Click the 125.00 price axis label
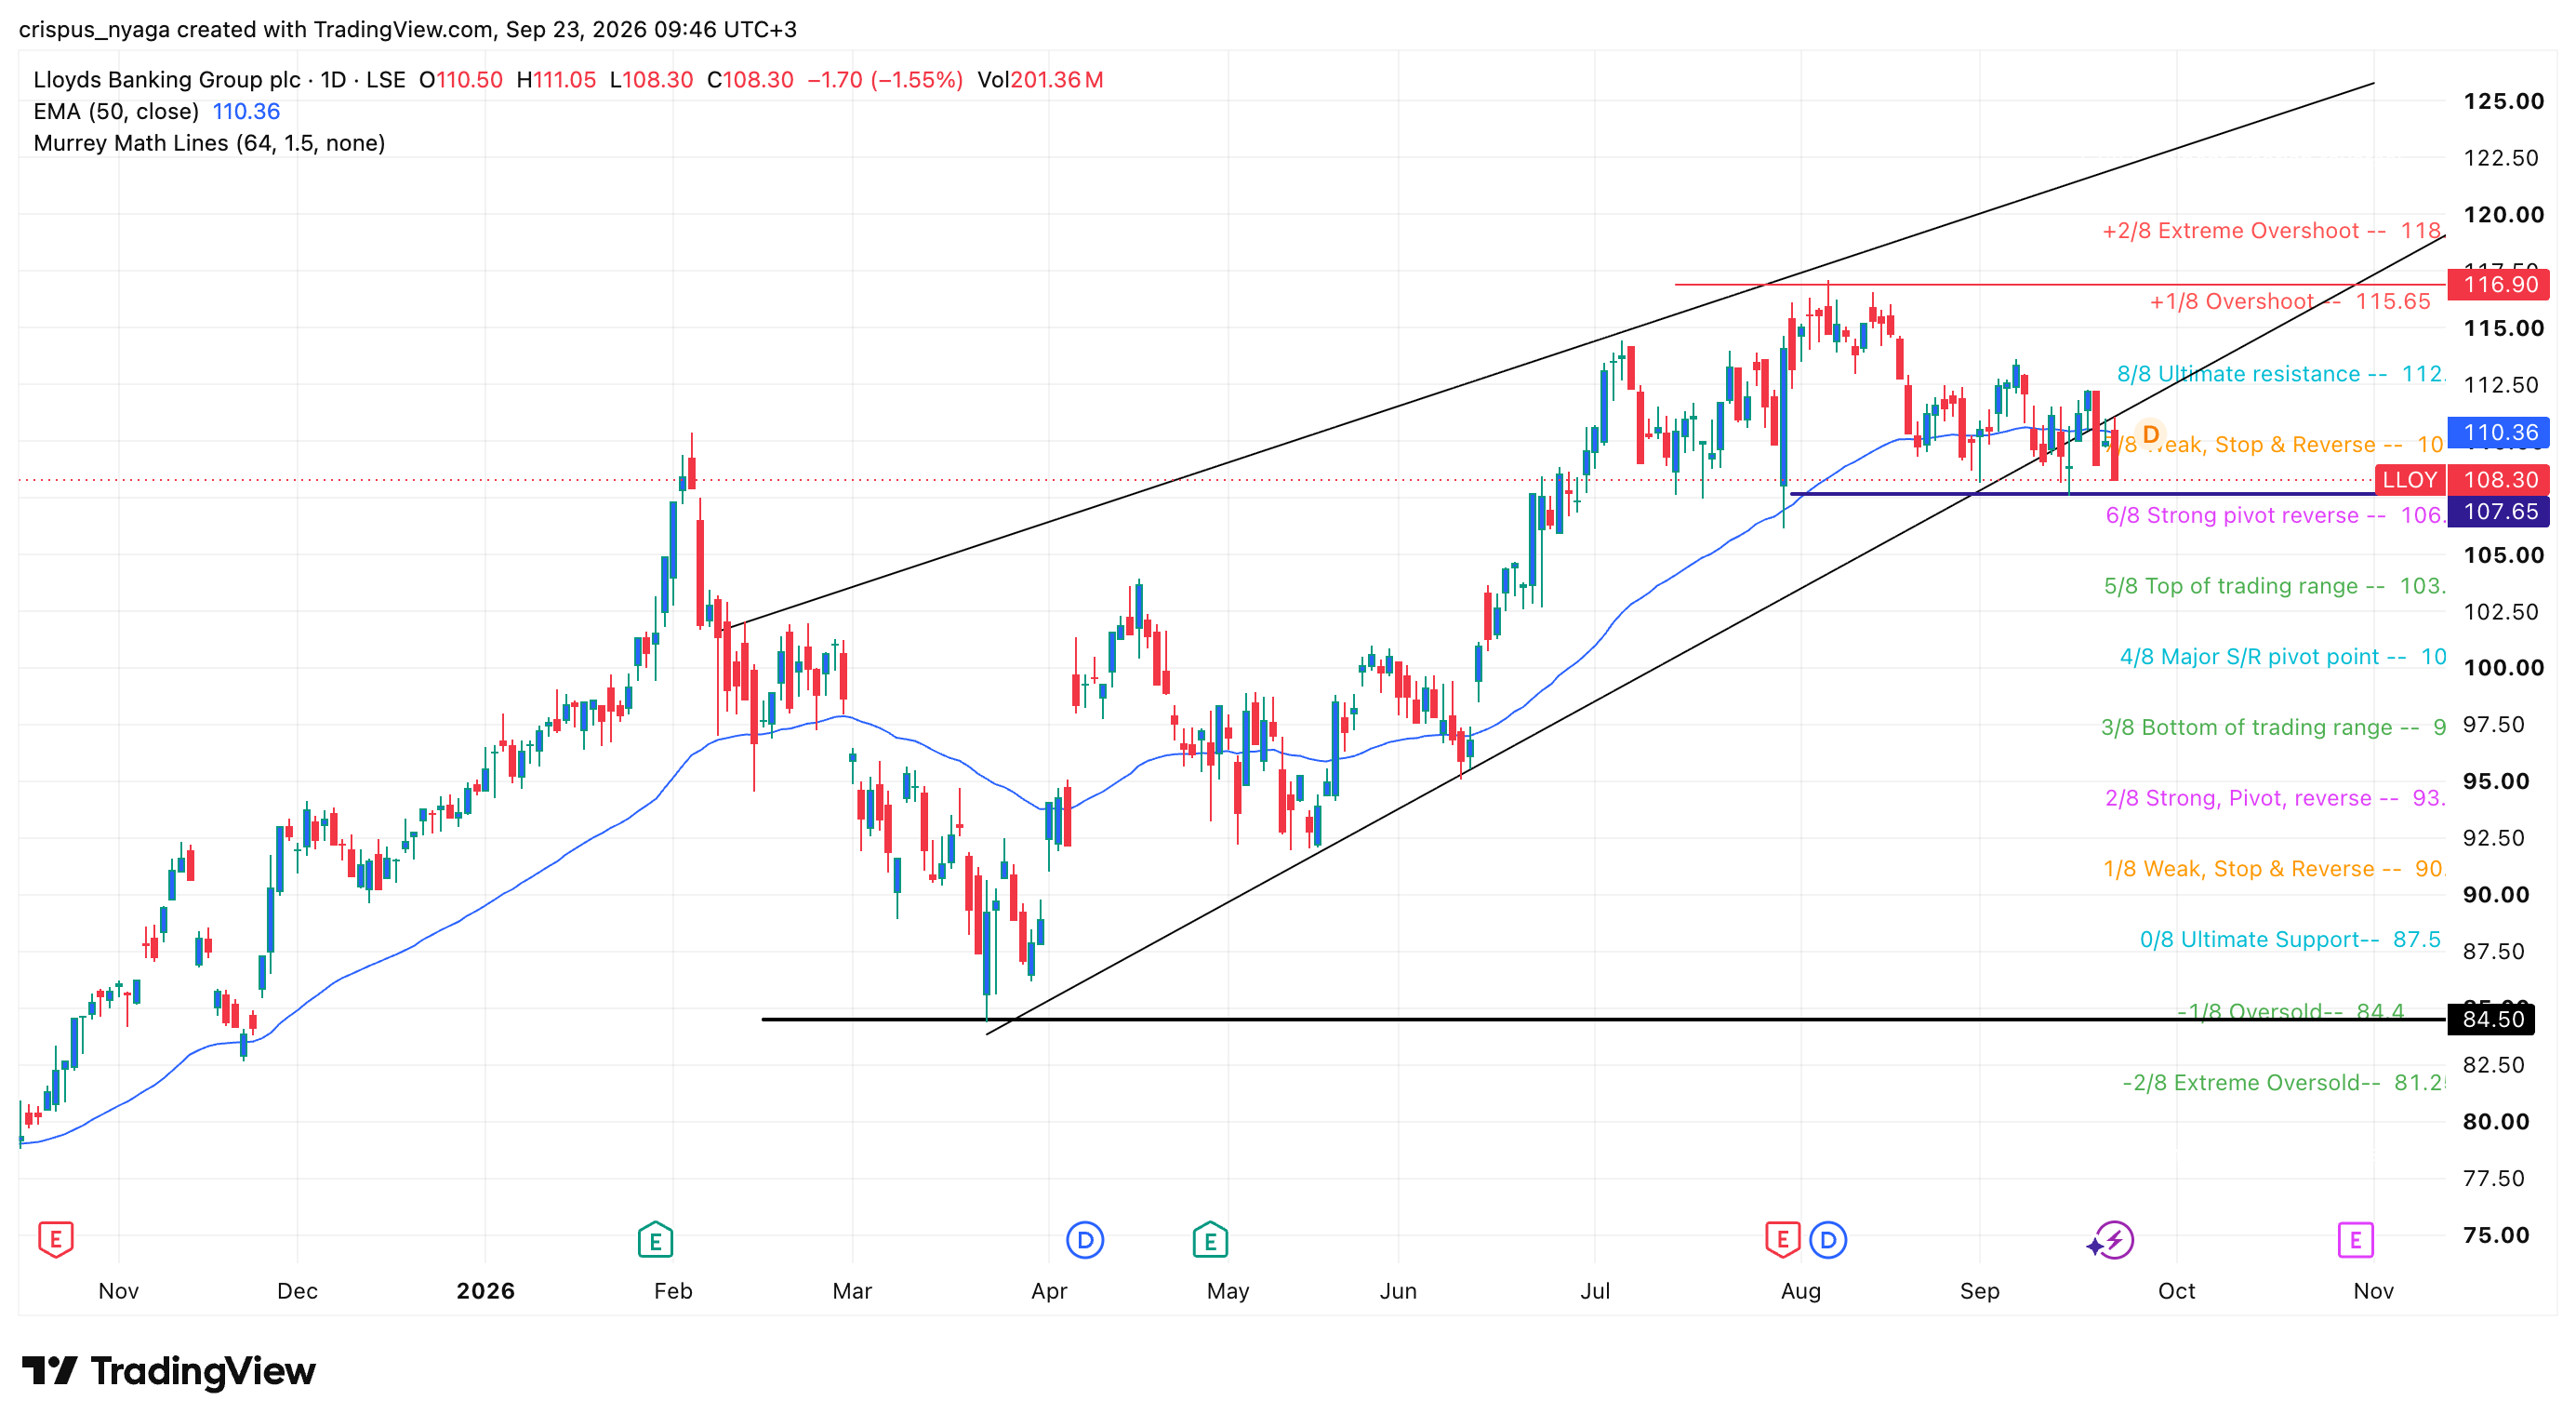Image resolution: width=2576 pixels, height=1427 pixels. point(2504,101)
